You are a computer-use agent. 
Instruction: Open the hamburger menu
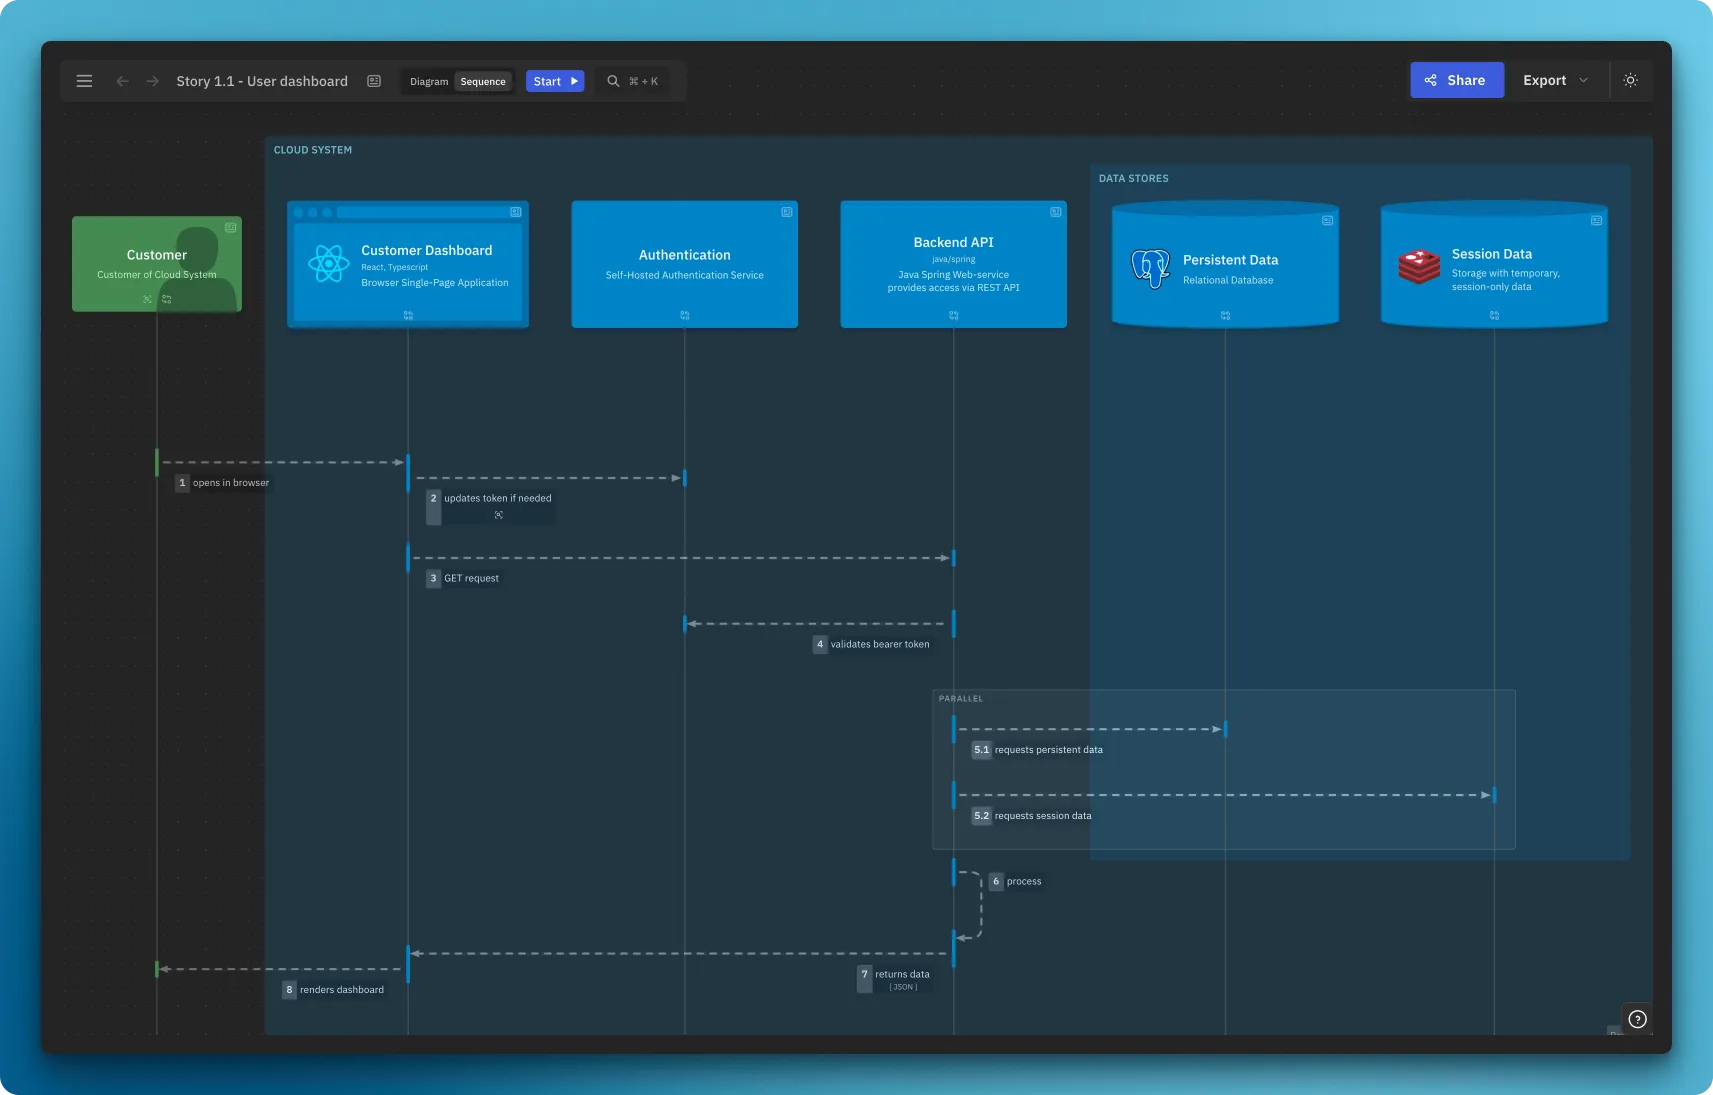tap(84, 81)
